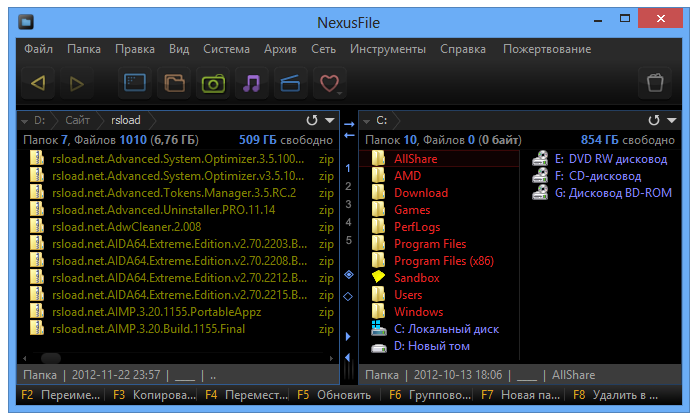Screen dimensions: 690x413
Task: Open the Recycle Bin toolbar icon
Action: coord(655,83)
